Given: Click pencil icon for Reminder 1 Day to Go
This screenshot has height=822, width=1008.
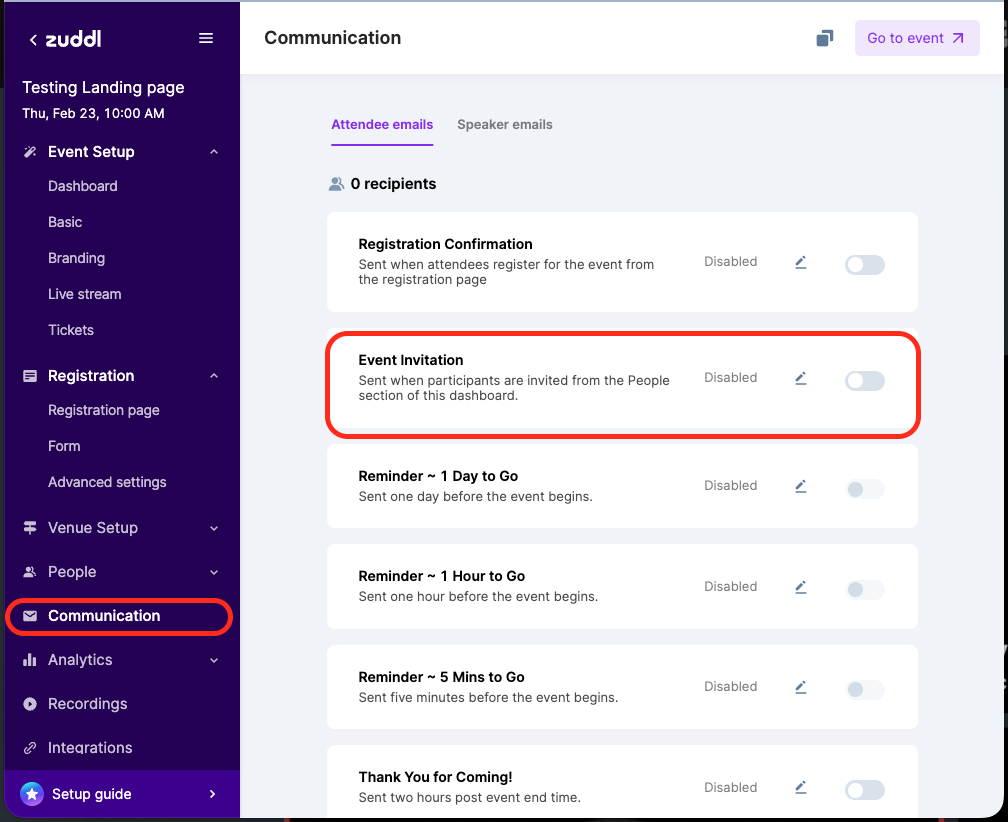Looking at the screenshot, I should [x=800, y=486].
